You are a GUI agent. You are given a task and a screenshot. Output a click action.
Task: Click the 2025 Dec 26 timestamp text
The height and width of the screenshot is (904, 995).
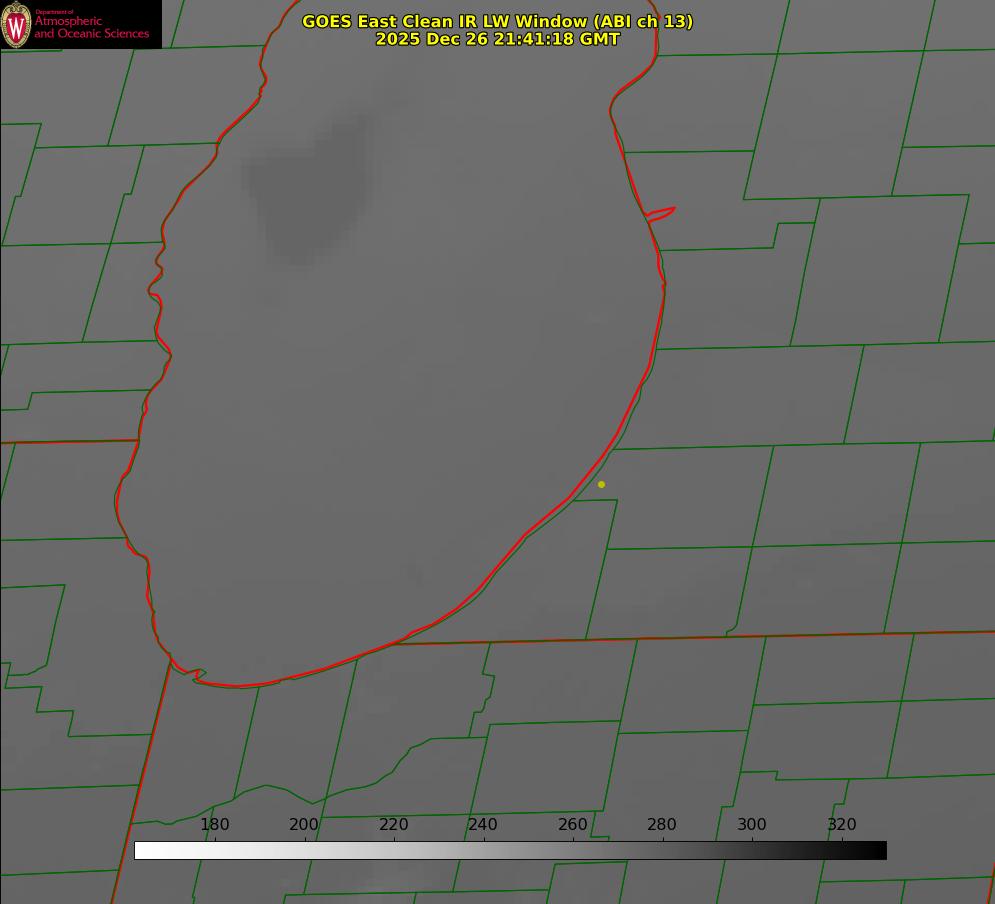coord(498,39)
